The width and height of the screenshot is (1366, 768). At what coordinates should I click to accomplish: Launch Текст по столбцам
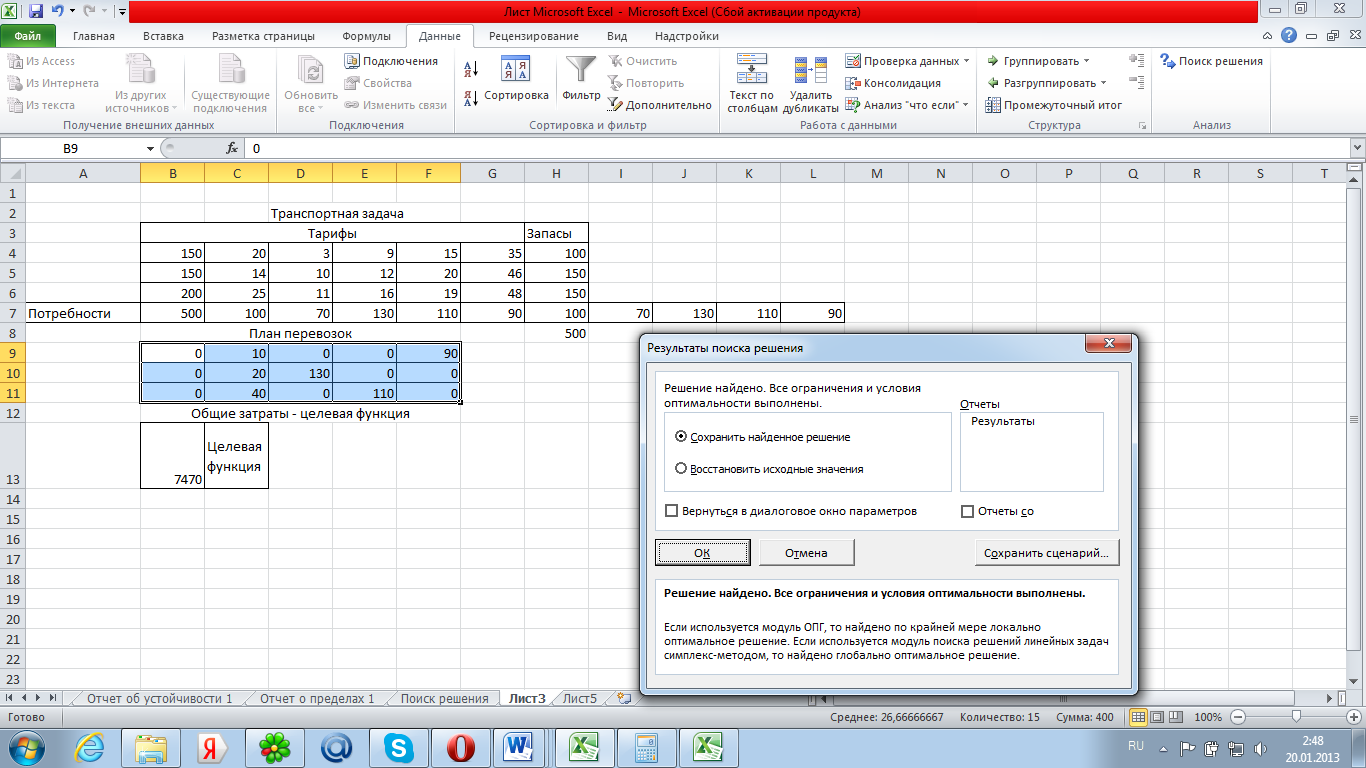click(x=752, y=84)
